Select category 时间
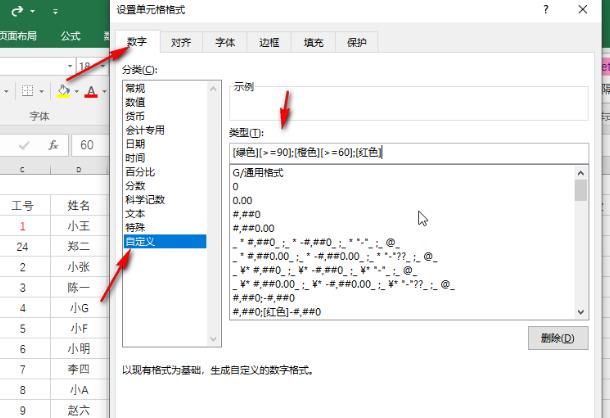The image size is (610, 418). [165, 158]
